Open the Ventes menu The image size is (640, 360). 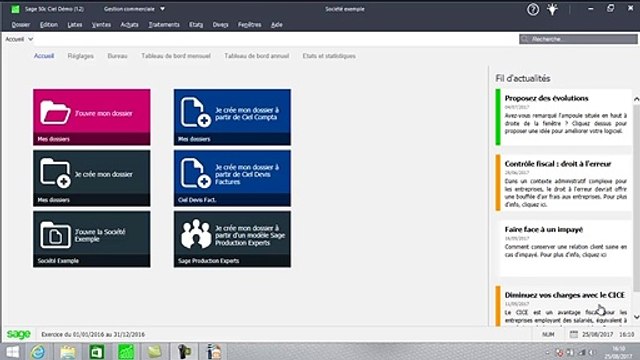(x=101, y=24)
